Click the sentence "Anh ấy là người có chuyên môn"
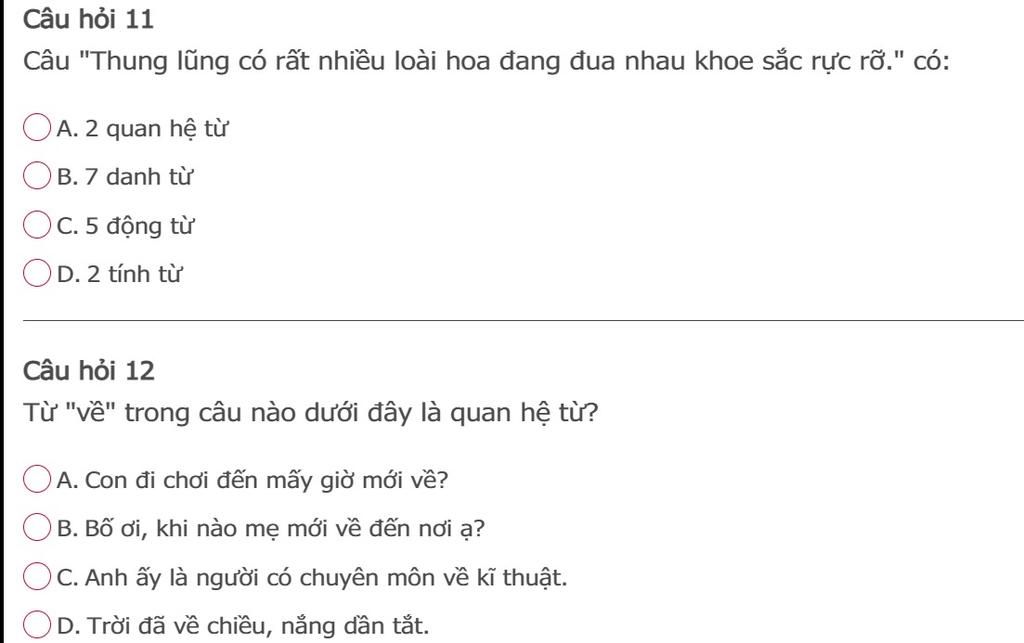This screenshot has width=1024, height=643. pos(312,578)
